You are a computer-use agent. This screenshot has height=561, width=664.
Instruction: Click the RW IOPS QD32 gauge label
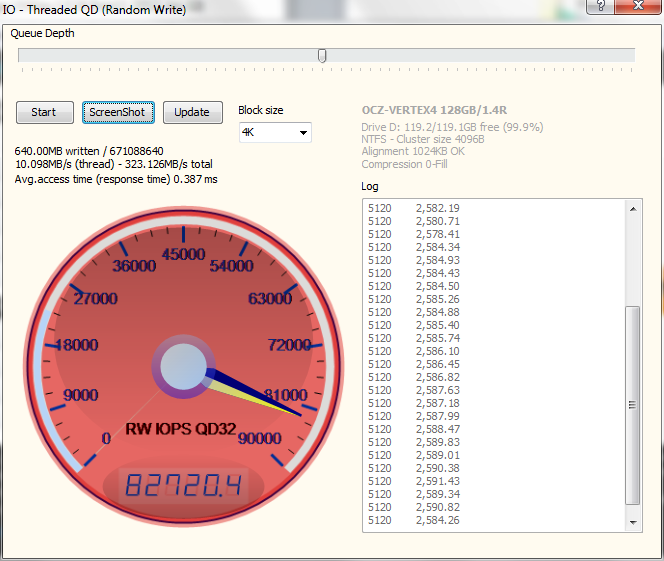click(x=181, y=429)
